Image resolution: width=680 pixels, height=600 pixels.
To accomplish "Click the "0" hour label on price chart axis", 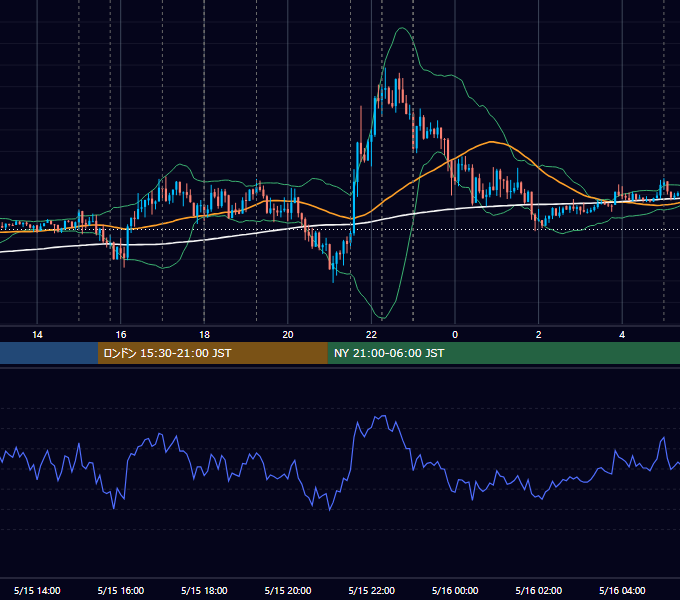I will (455, 335).
